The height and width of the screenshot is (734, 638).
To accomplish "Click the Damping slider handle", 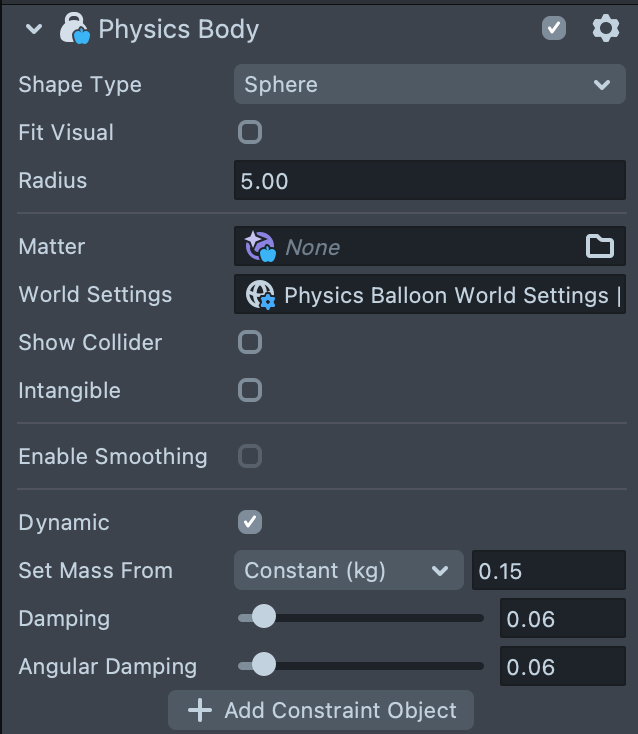I will pos(264,617).
